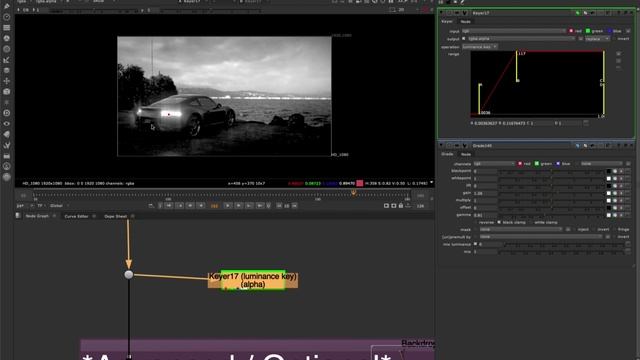Open the MetaData nodes menu (tag icon)
640x360 pixels.
click(x=7, y=134)
